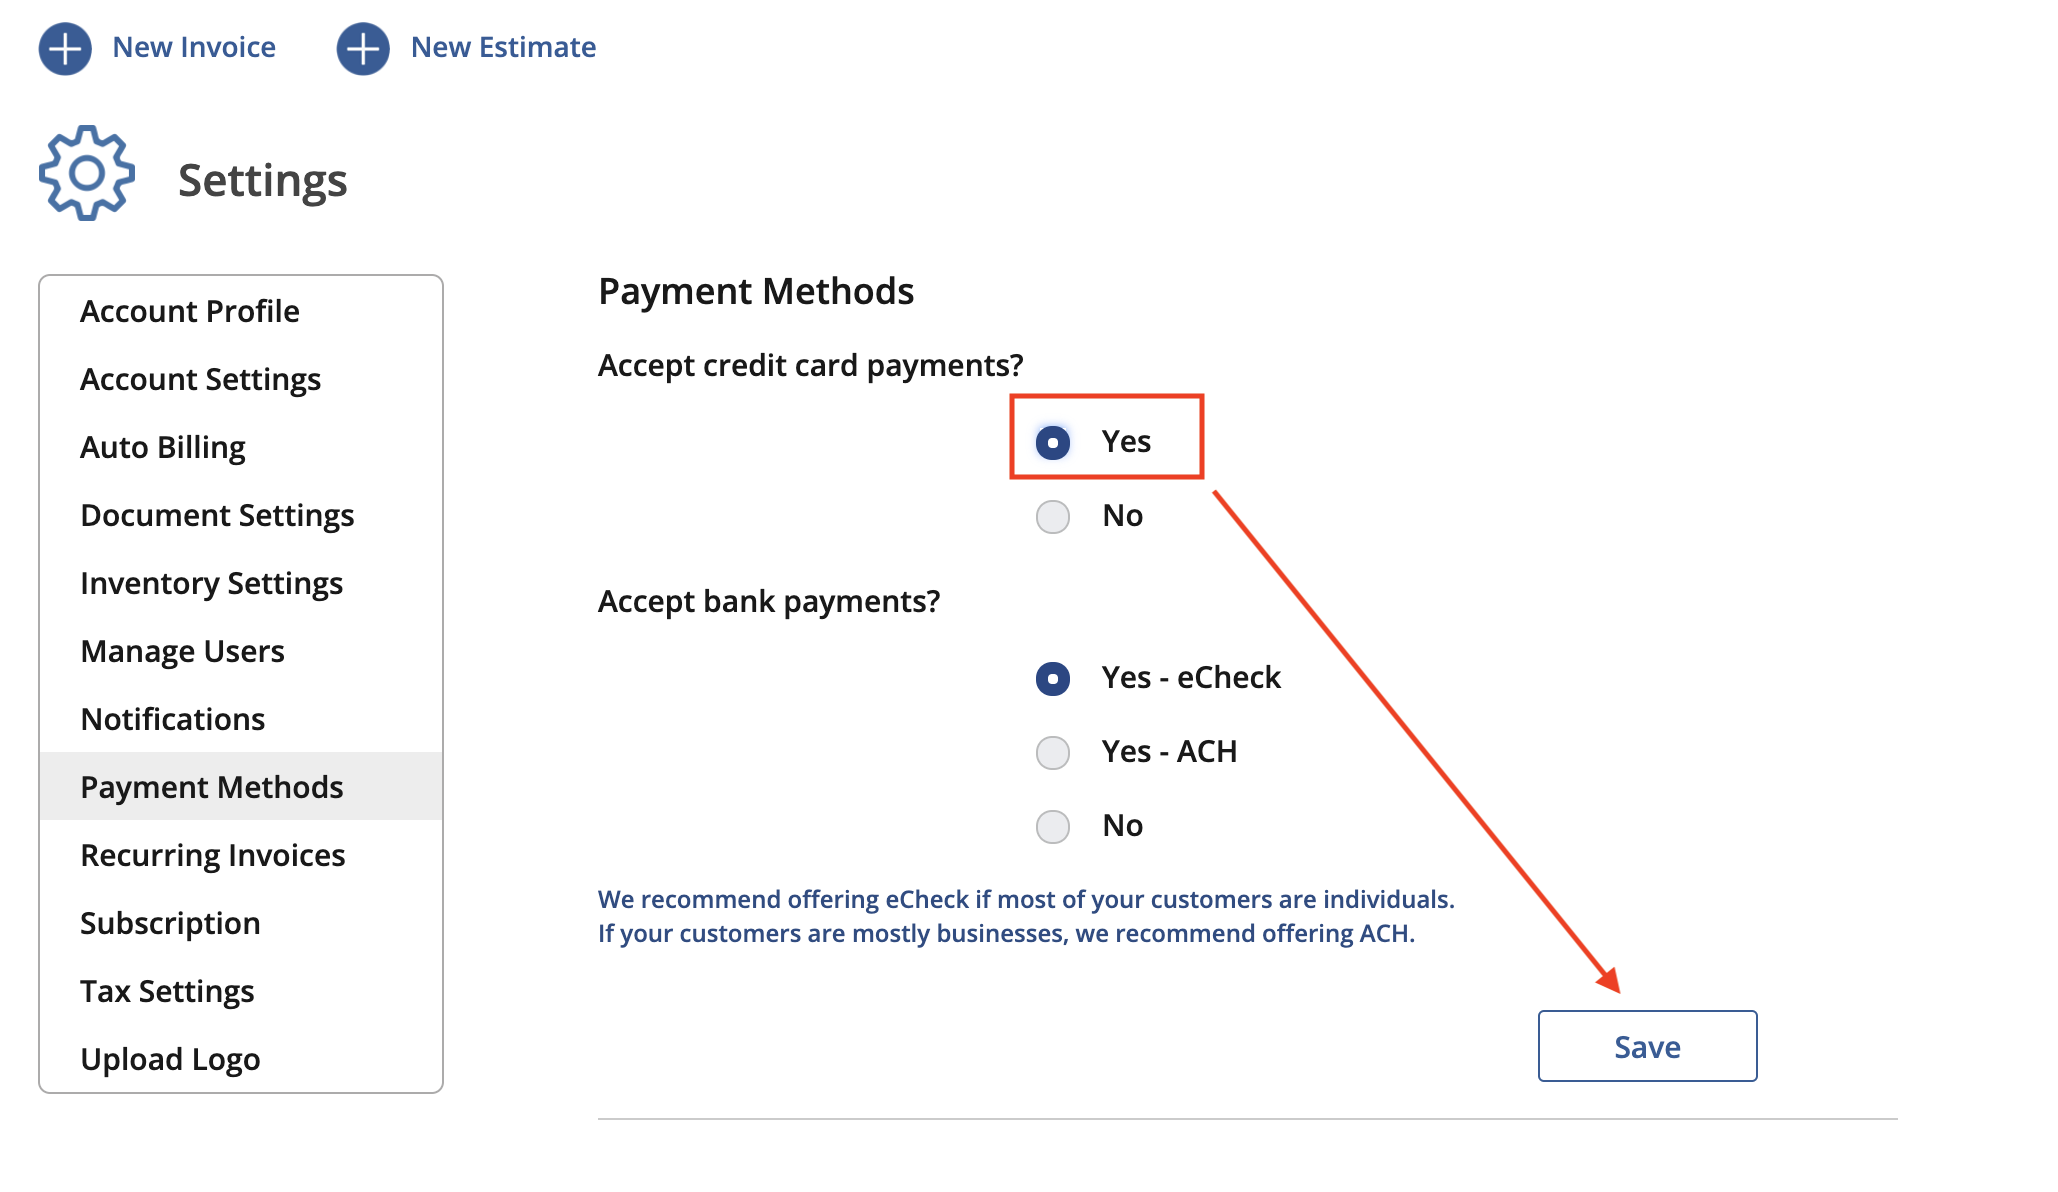Select No for bank payments
Viewport: 2058px width, 1192px height.
[1053, 826]
